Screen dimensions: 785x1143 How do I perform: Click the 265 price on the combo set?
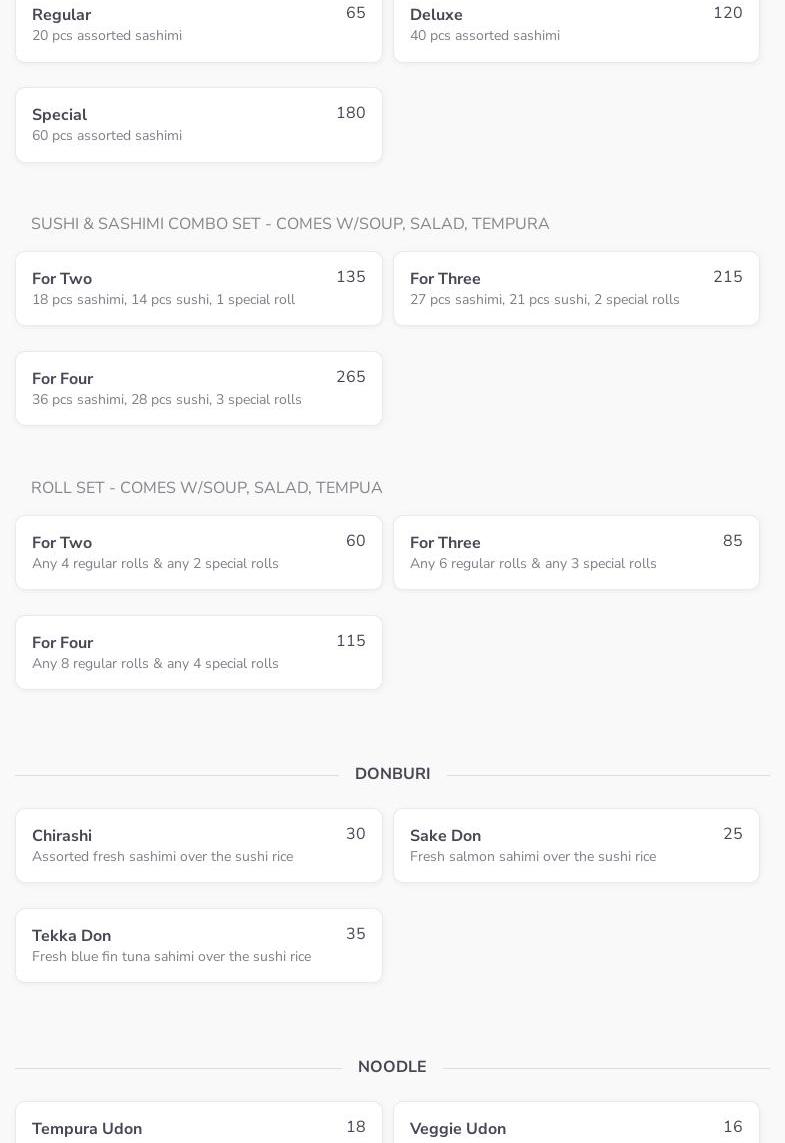click(350, 377)
